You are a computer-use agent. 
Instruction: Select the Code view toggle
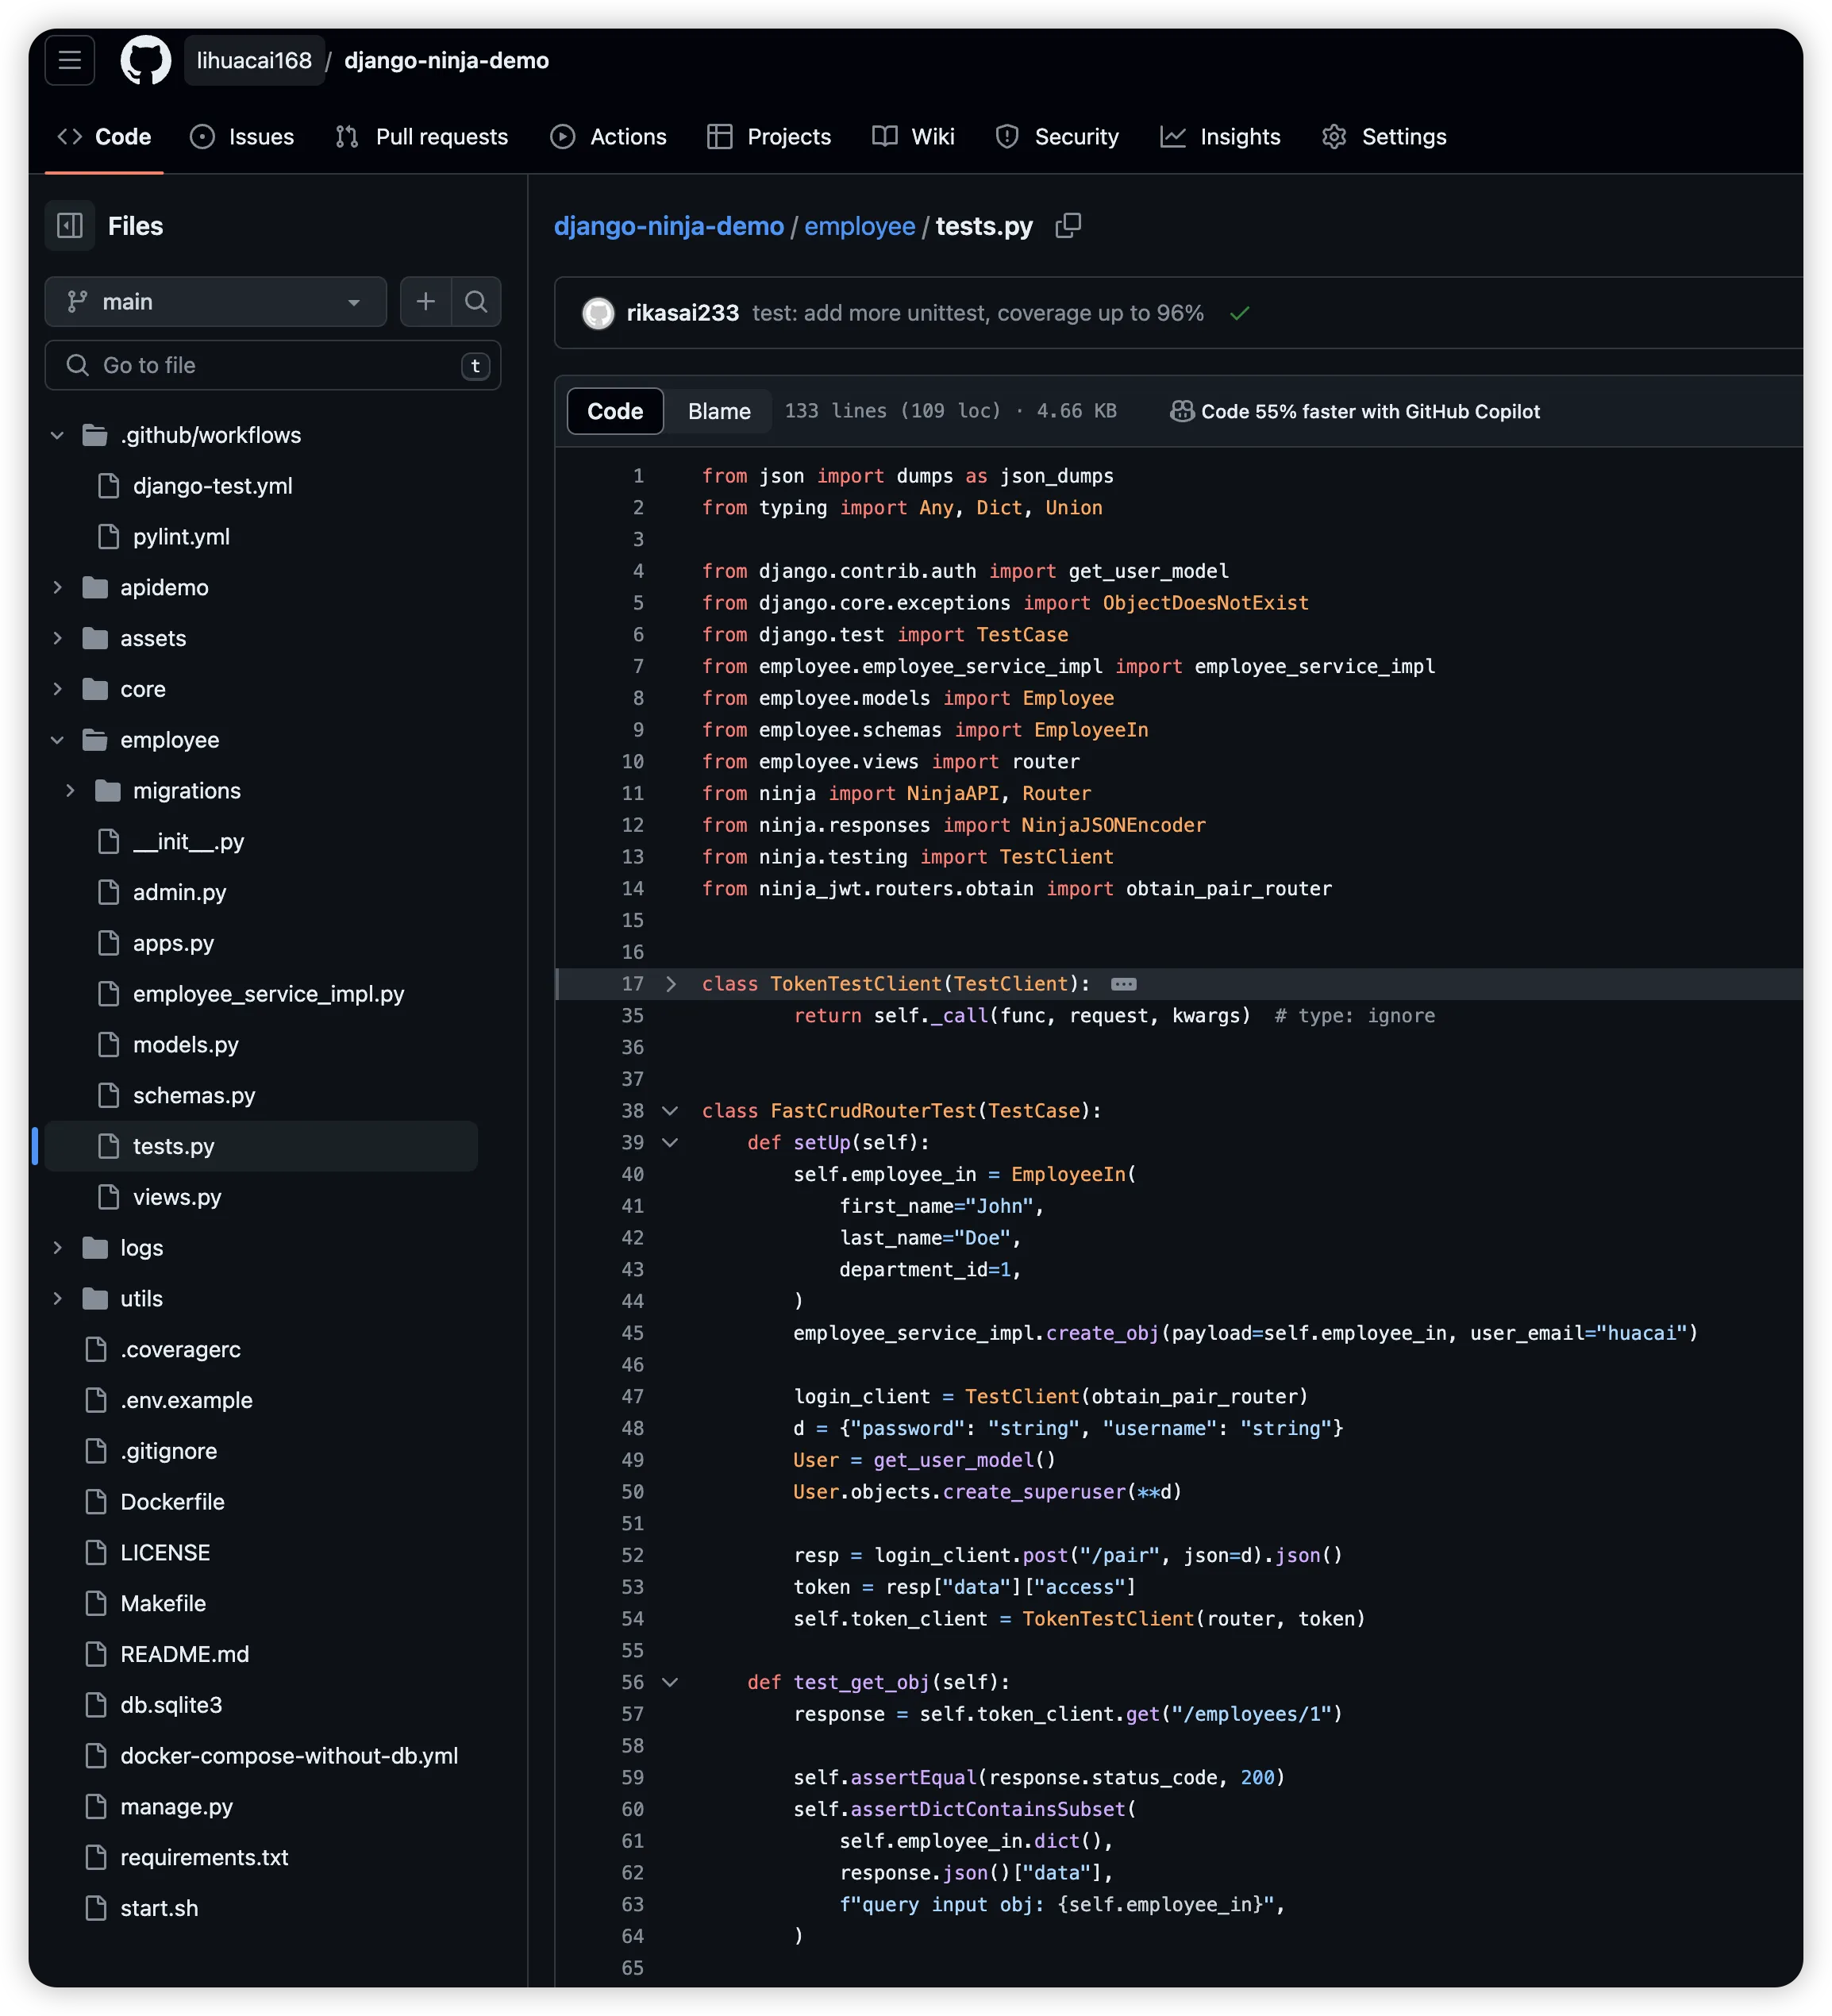[615, 411]
